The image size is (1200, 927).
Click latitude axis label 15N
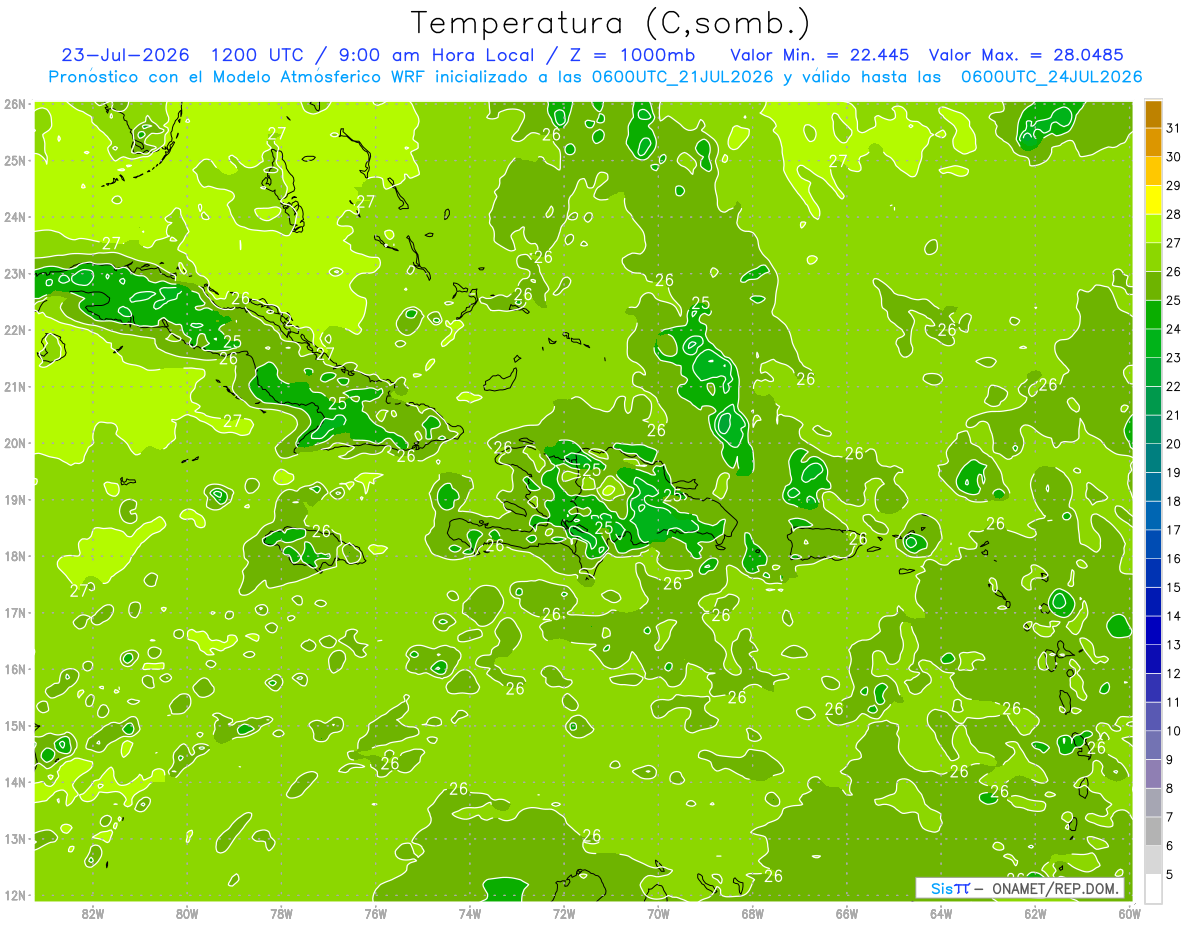[x=15, y=725]
